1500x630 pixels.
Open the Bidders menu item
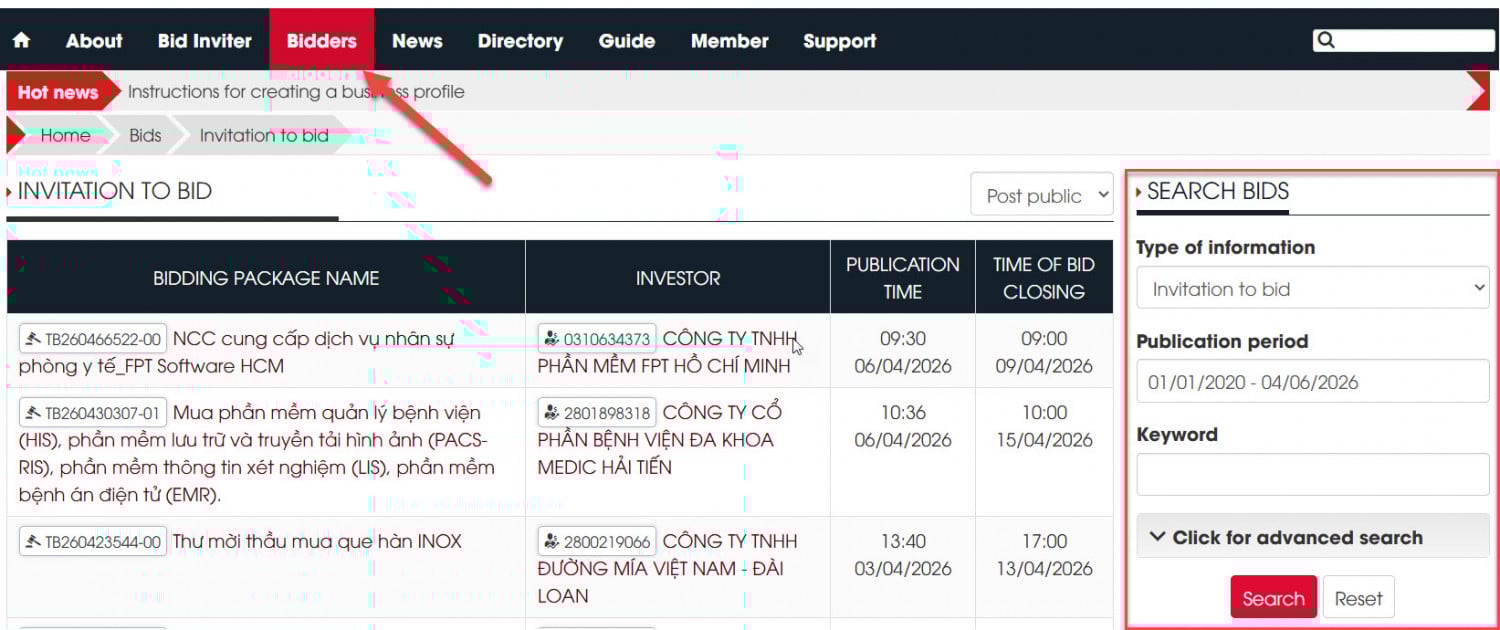[x=321, y=41]
